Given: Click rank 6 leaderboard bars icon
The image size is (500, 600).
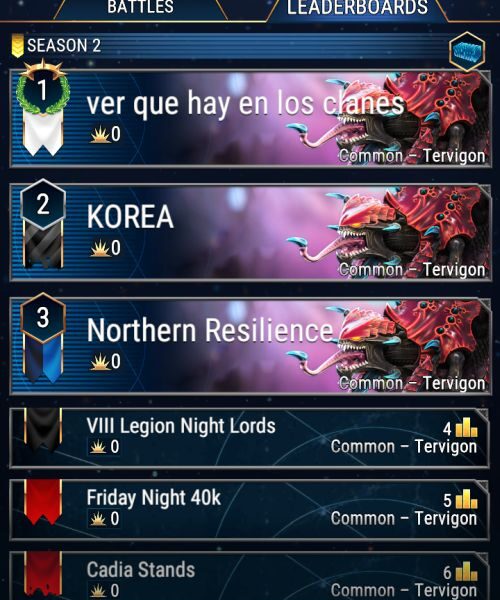Looking at the screenshot, I should pyautogui.click(x=466, y=571).
